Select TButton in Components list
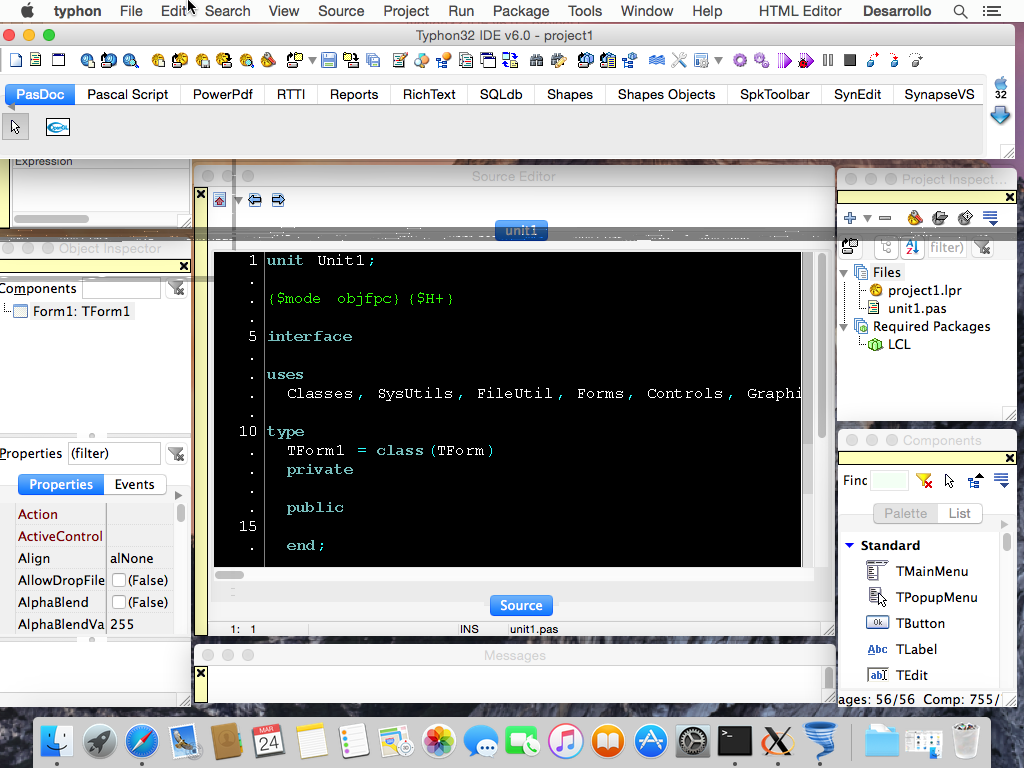The width and height of the screenshot is (1024, 768). pyautogui.click(x=920, y=623)
